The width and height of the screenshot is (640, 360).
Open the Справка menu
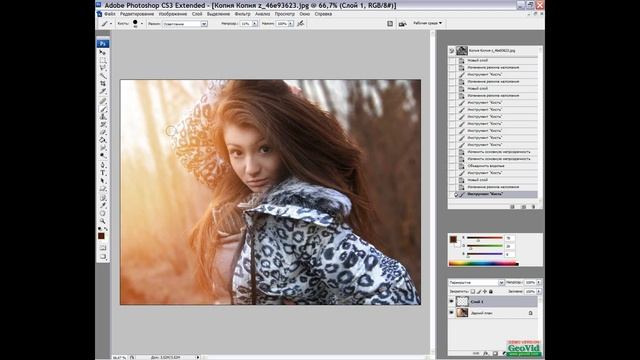[x=323, y=14]
